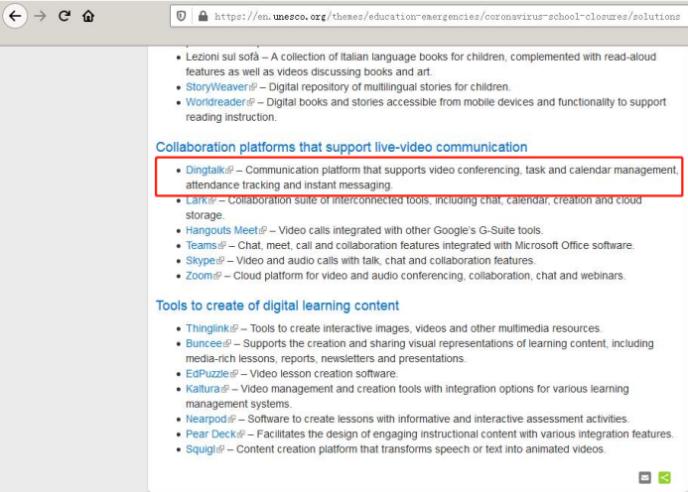This screenshot has height=492, width=688.
Task: Click the external-link icon beside Zoom
Action: tap(217, 276)
